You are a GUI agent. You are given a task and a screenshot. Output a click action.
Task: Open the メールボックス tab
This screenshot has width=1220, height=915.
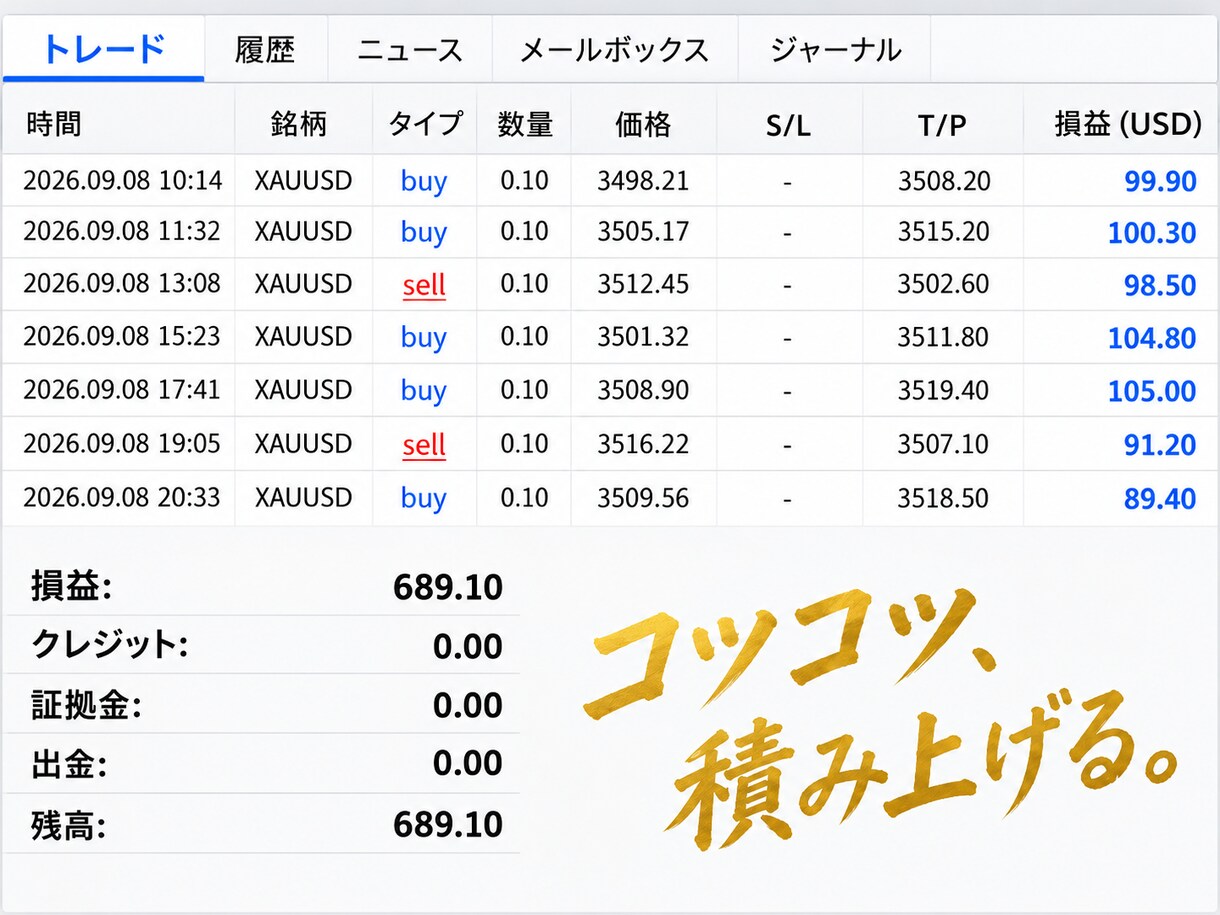[614, 49]
